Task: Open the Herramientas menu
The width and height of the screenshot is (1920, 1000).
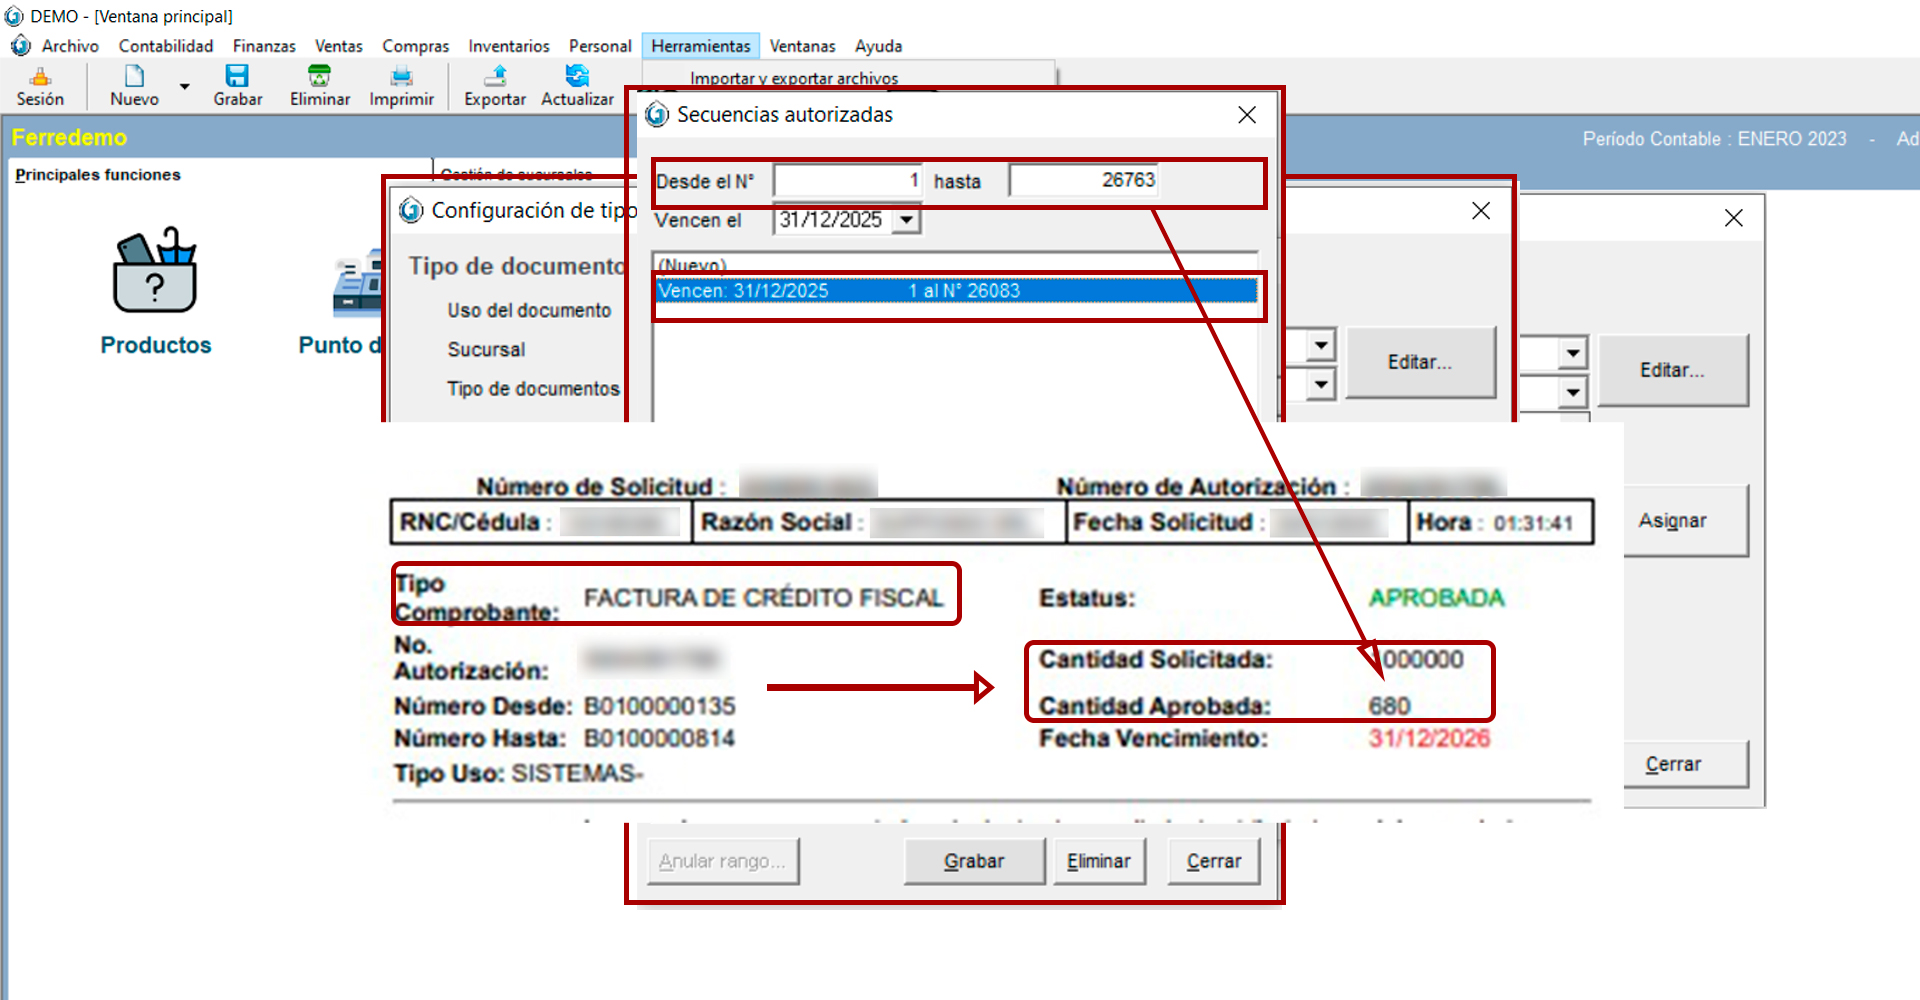Action: pos(700,46)
